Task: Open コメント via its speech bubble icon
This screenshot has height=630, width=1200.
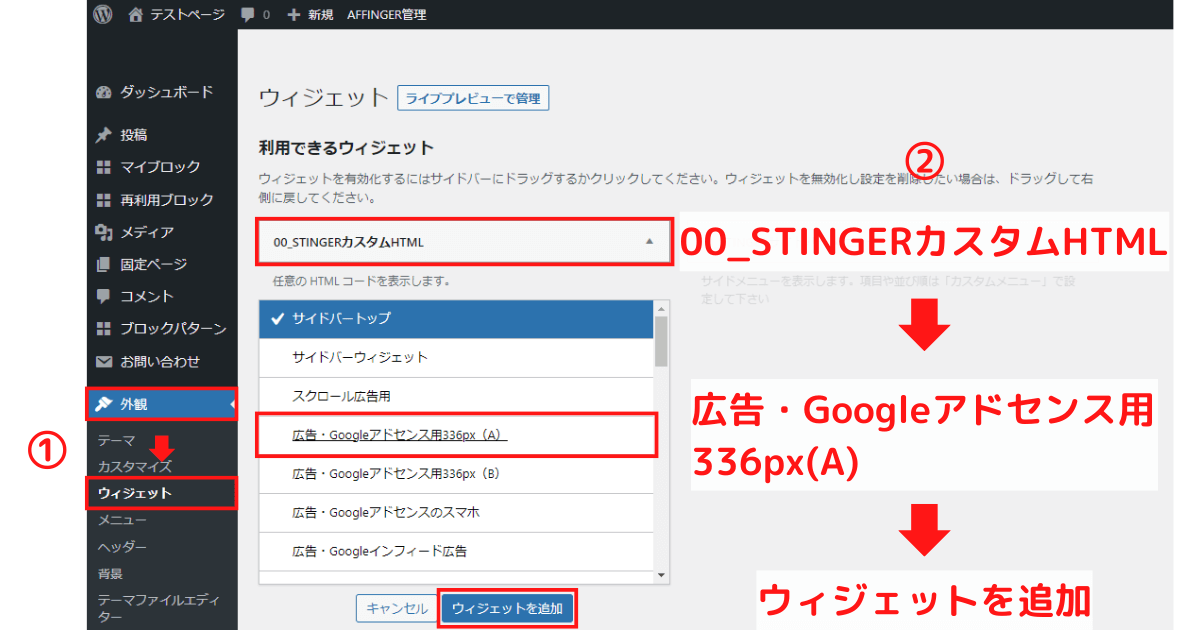Action: tap(105, 296)
